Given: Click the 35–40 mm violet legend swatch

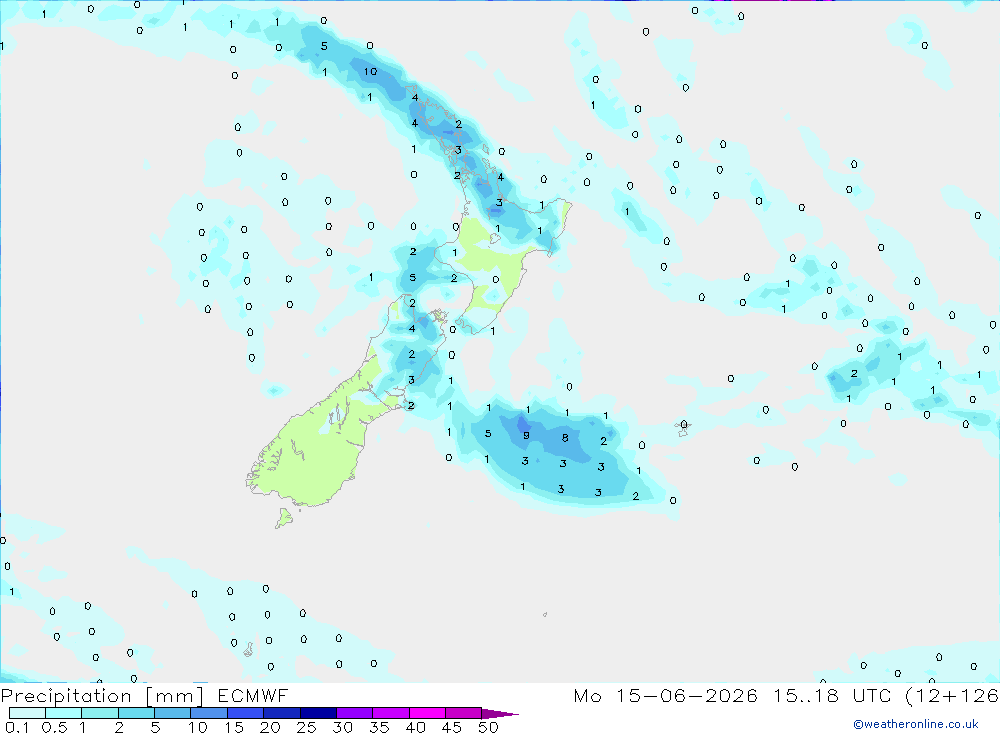Looking at the screenshot, I should point(391,713).
